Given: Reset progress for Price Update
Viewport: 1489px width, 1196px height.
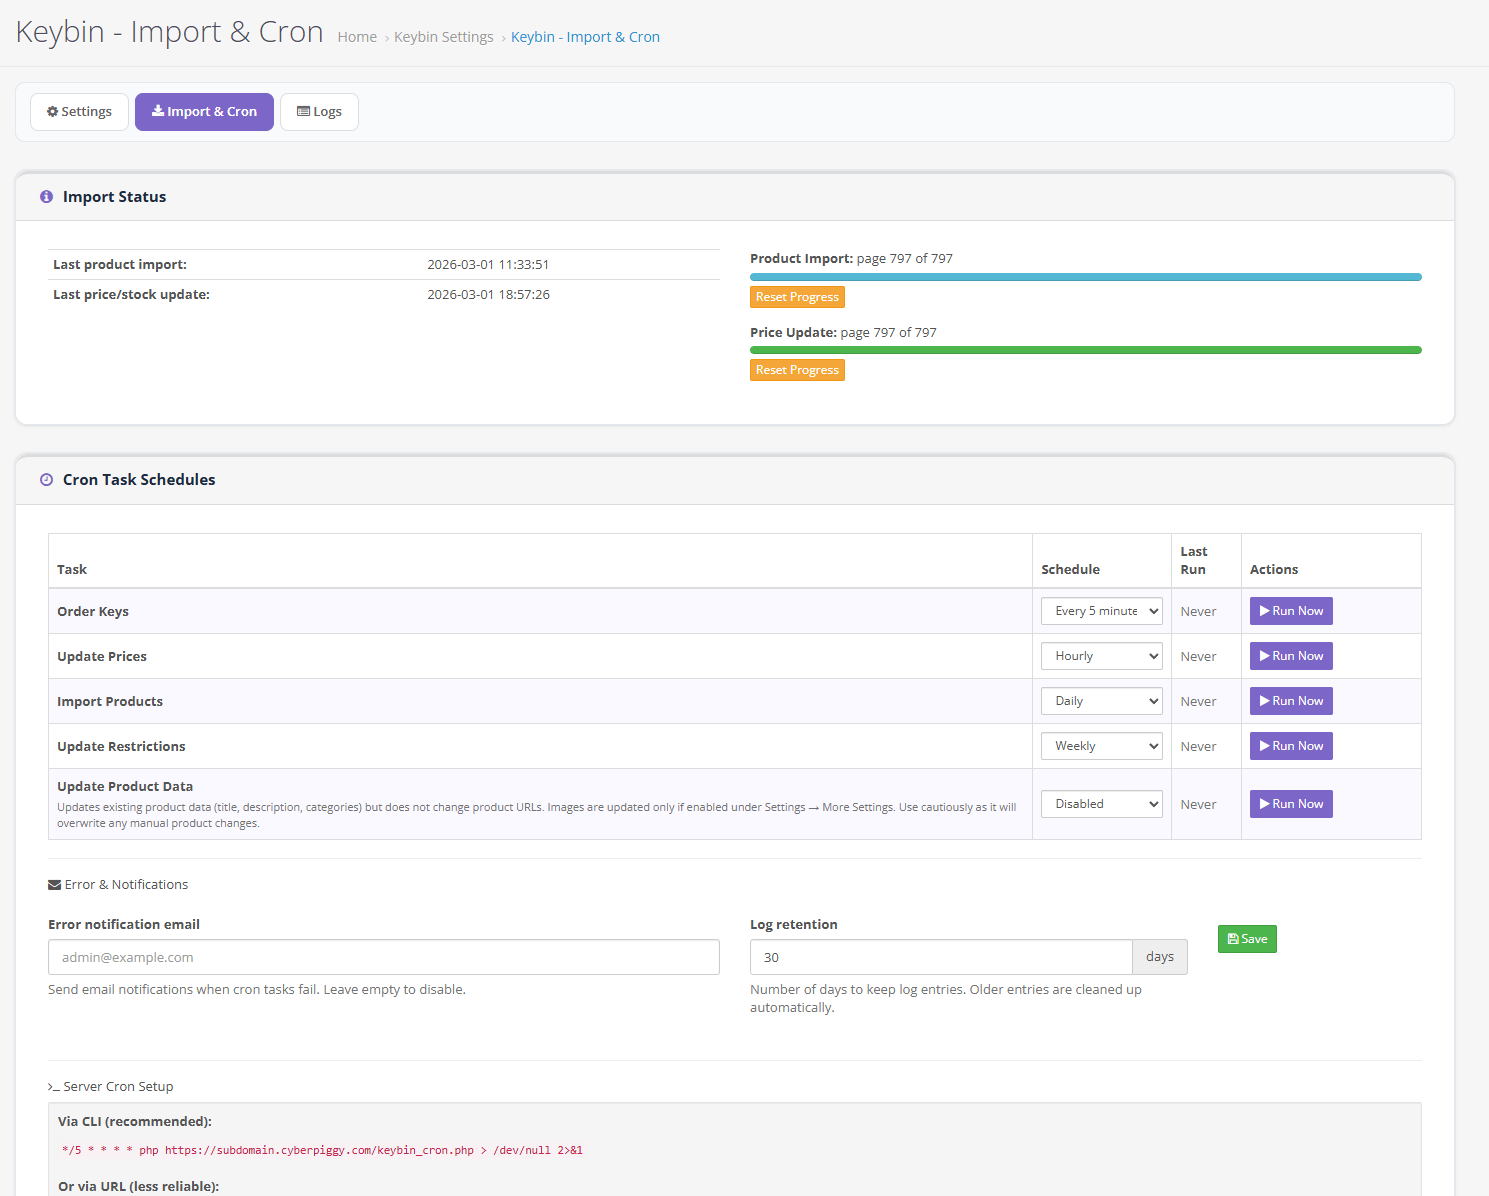Looking at the screenshot, I should pos(797,370).
